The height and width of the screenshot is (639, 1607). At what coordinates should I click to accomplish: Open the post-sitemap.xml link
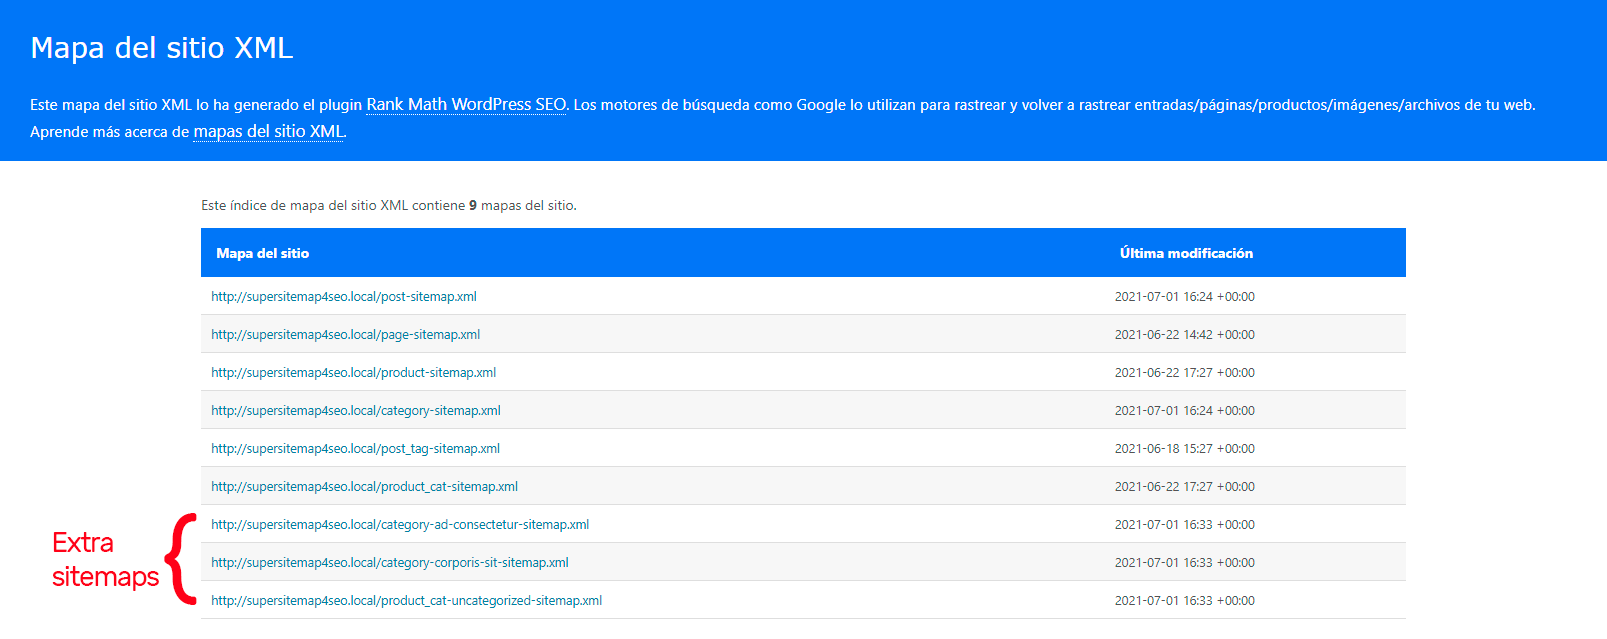tap(344, 297)
